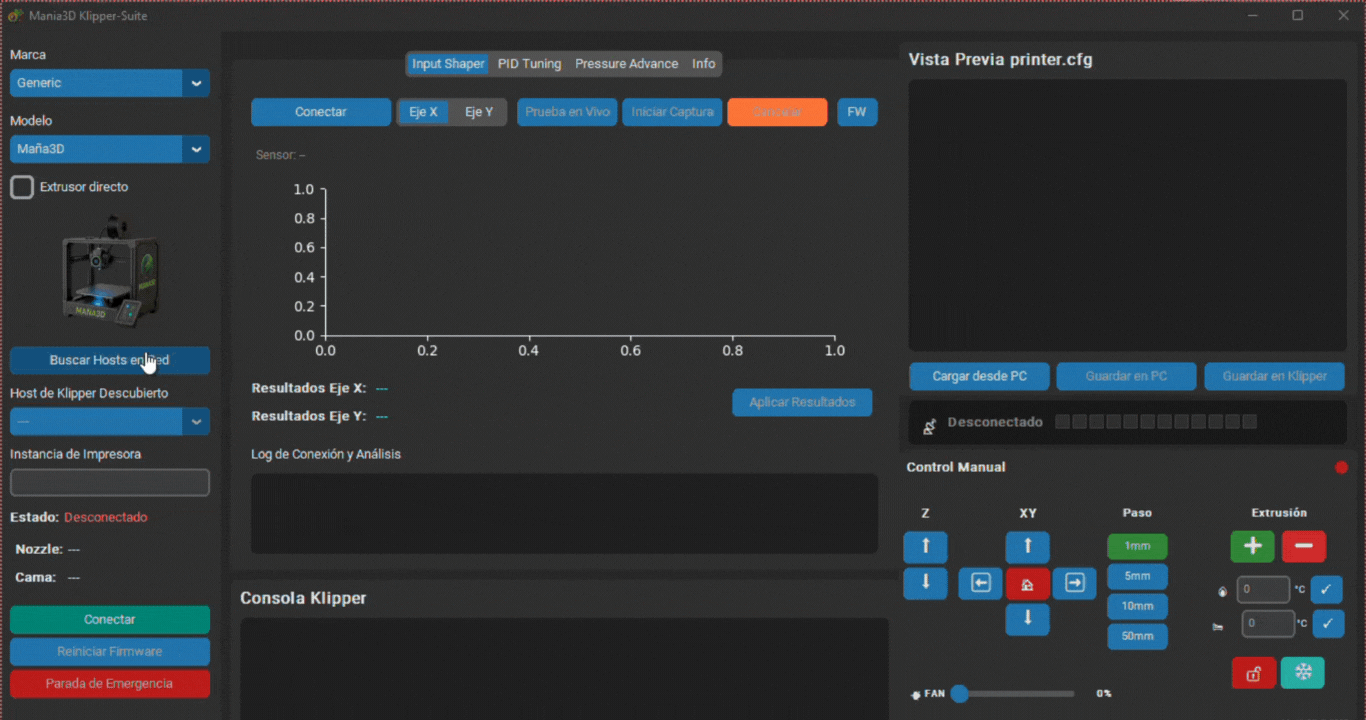This screenshot has width=1366, height=720.
Task: Open the Pressure Advance tab
Action: tap(626, 64)
